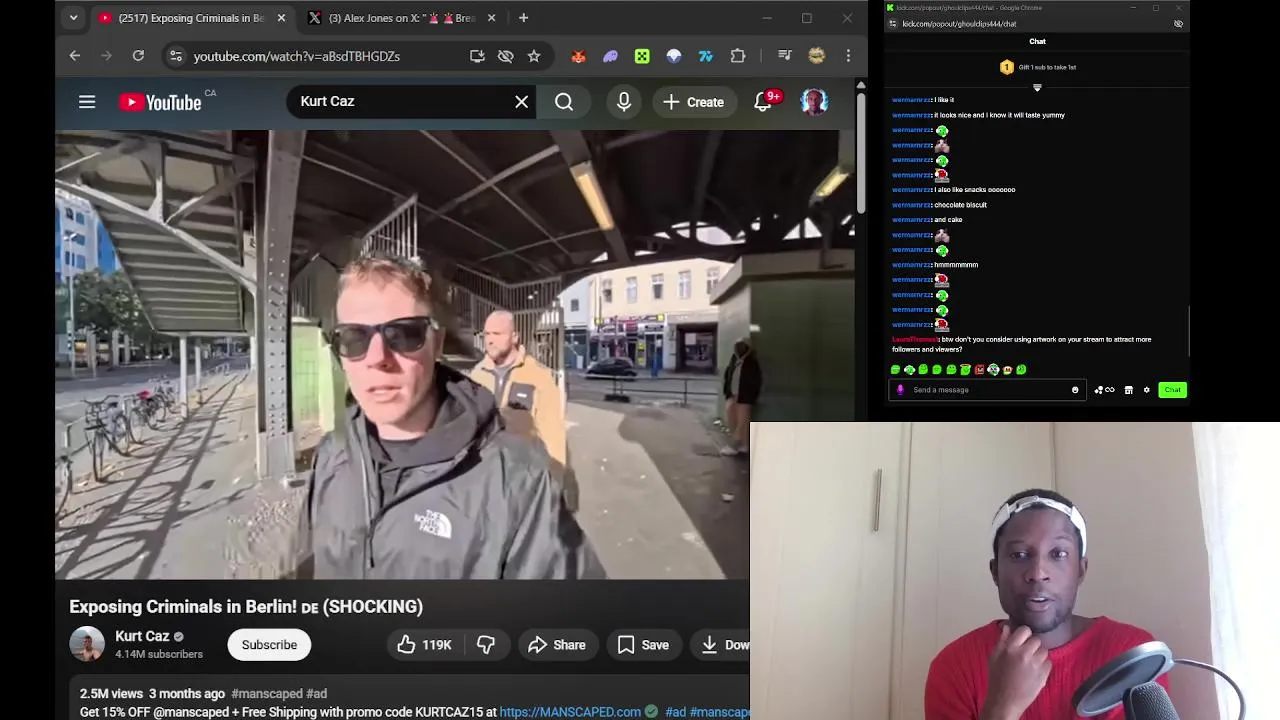Viewport: 1280px width, 720px height.
Task: Open the #manscaped hashtag link
Action: point(266,693)
